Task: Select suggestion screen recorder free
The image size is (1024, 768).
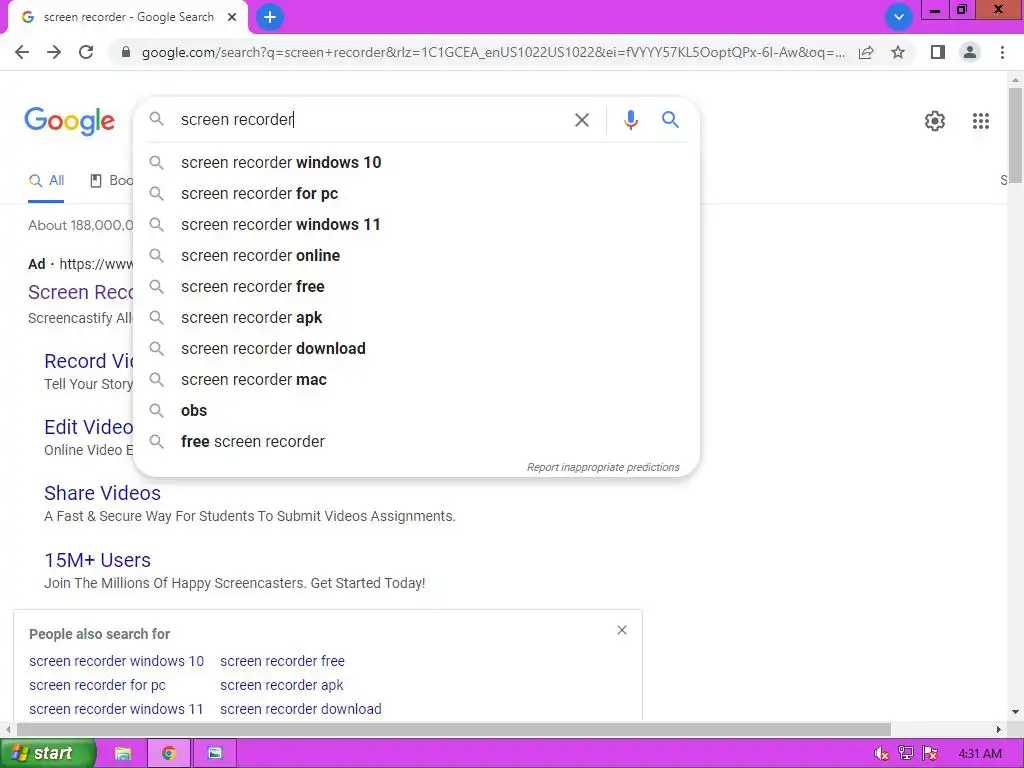Action: [416, 287]
